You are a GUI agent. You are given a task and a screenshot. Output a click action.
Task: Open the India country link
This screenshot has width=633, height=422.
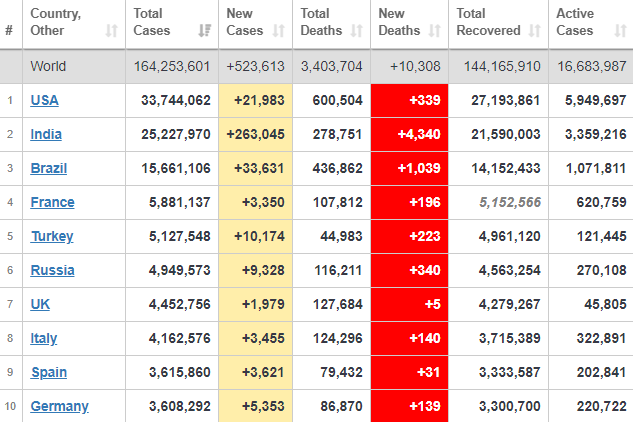[x=46, y=134]
